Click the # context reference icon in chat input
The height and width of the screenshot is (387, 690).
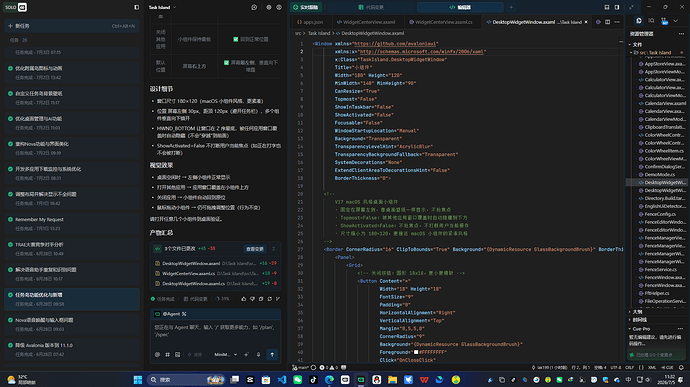(x=167, y=354)
